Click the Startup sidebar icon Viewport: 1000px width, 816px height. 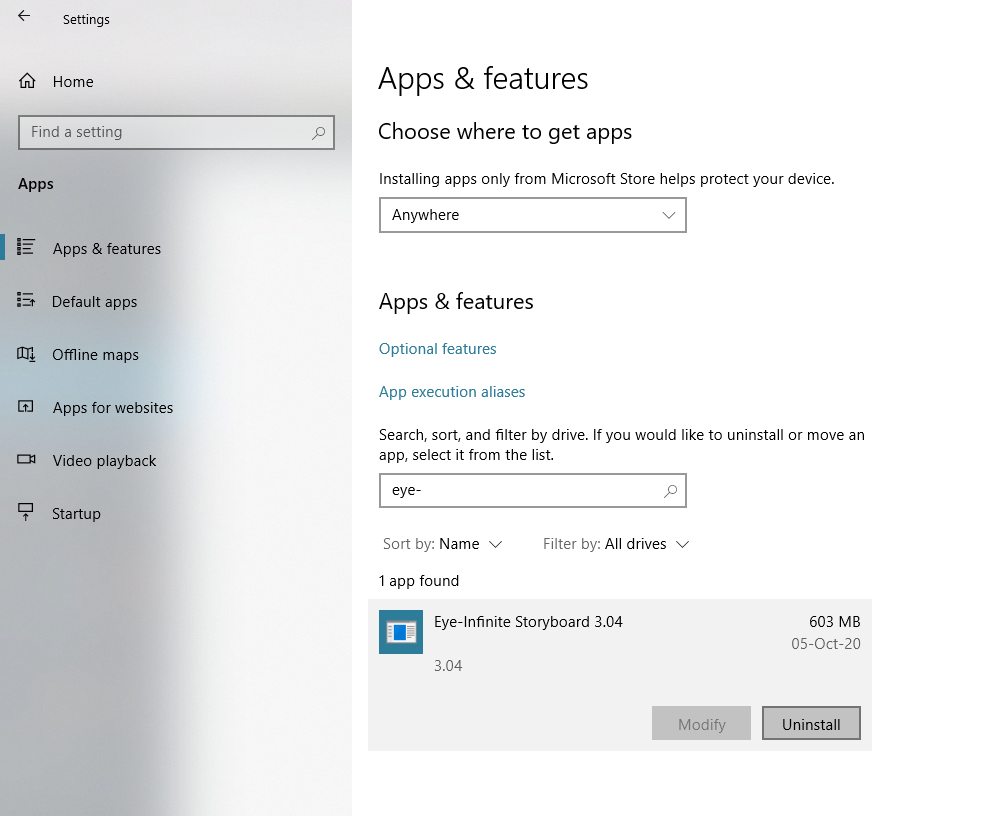(26, 512)
